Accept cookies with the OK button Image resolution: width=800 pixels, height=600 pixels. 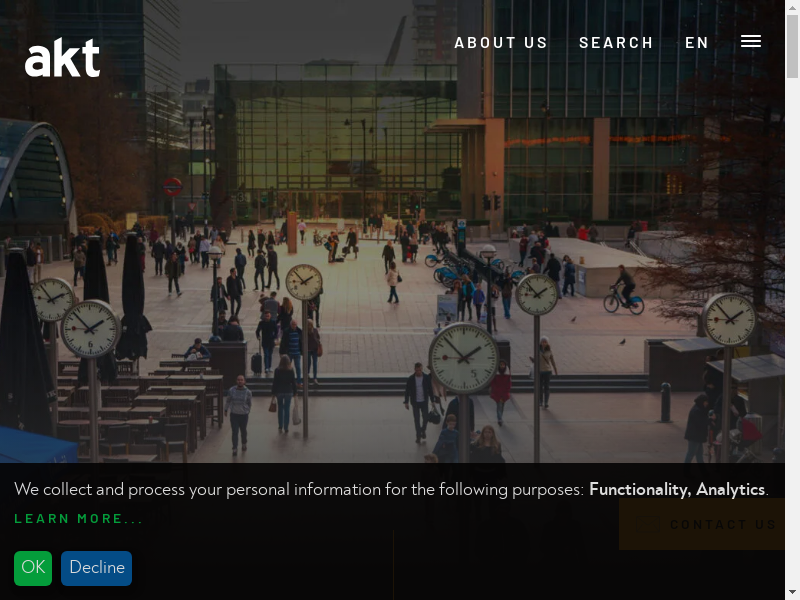pyautogui.click(x=33, y=568)
